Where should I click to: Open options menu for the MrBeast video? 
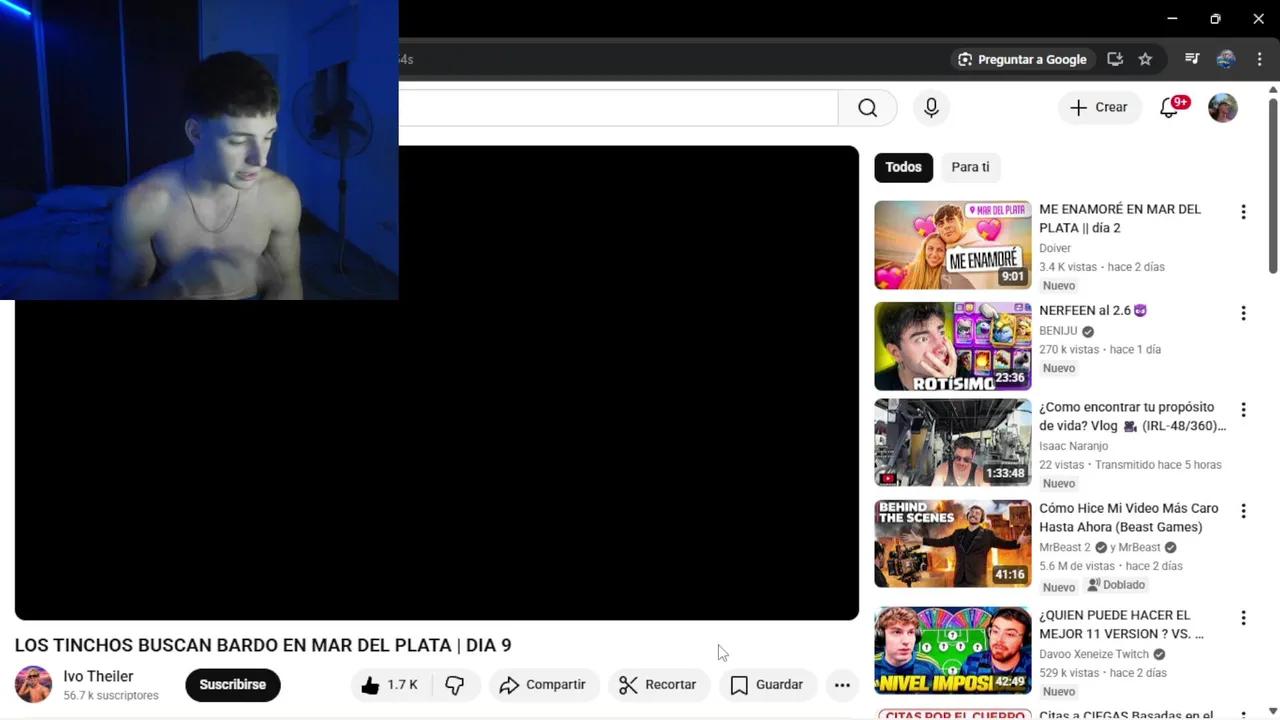pos(1243,510)
